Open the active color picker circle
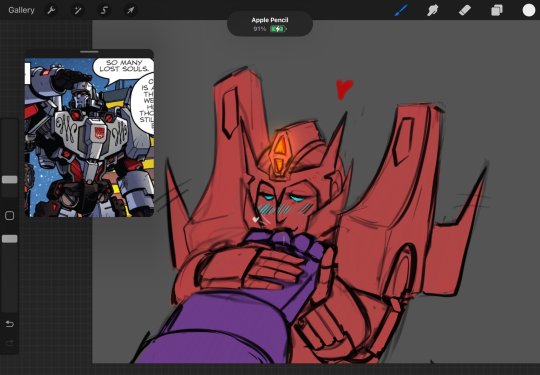The width and height of the screenshot is (540, 375). 529,10
